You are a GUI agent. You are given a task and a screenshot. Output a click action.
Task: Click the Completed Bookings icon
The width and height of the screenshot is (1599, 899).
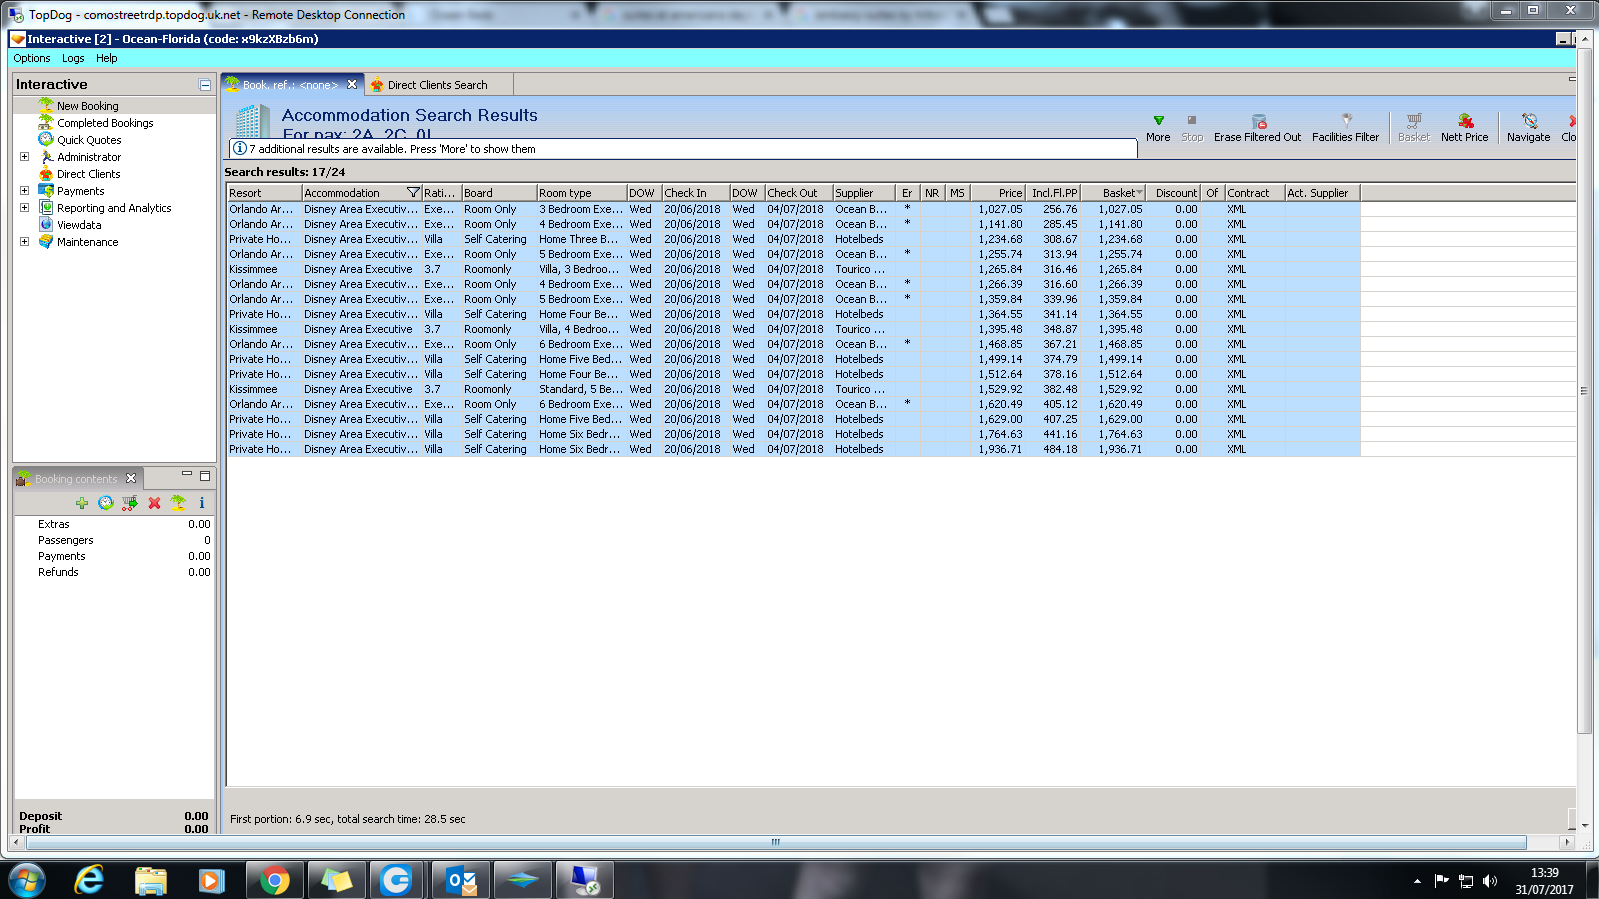click(x=46, y=122)
